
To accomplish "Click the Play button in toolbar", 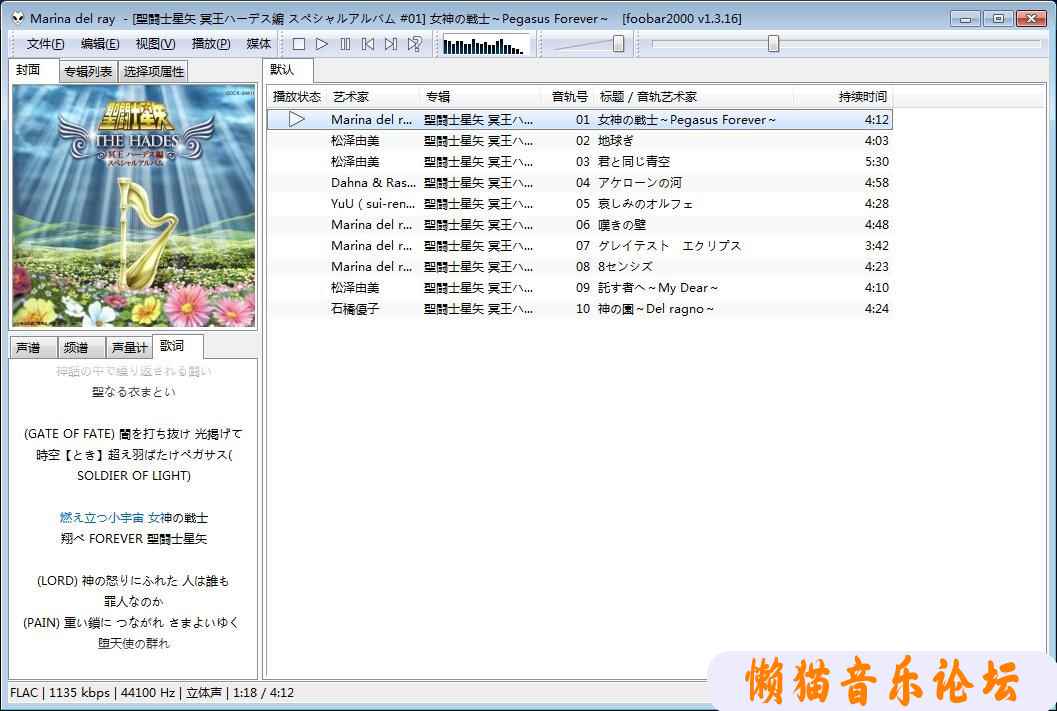I will point(322,44).
